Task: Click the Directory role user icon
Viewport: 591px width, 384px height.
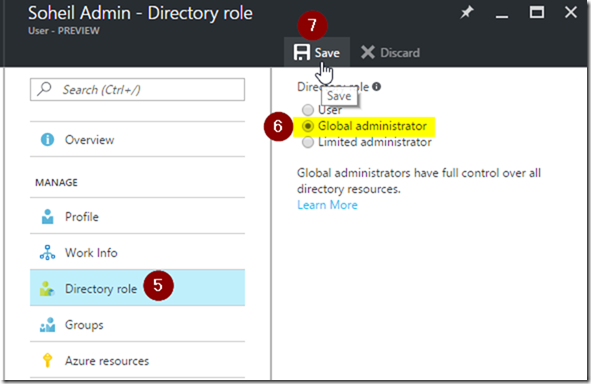Action: (x=47, y=289)
